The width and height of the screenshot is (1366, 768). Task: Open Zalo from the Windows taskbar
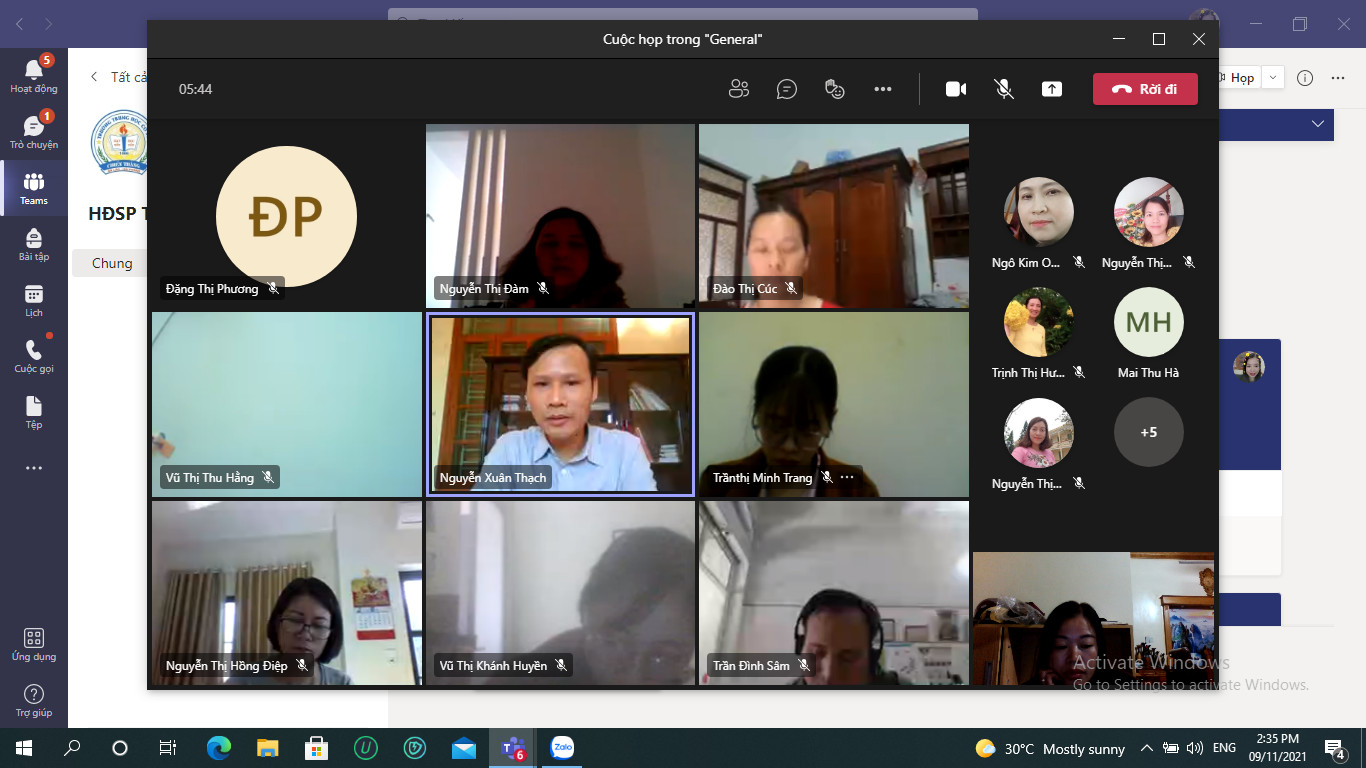[562, 748]
